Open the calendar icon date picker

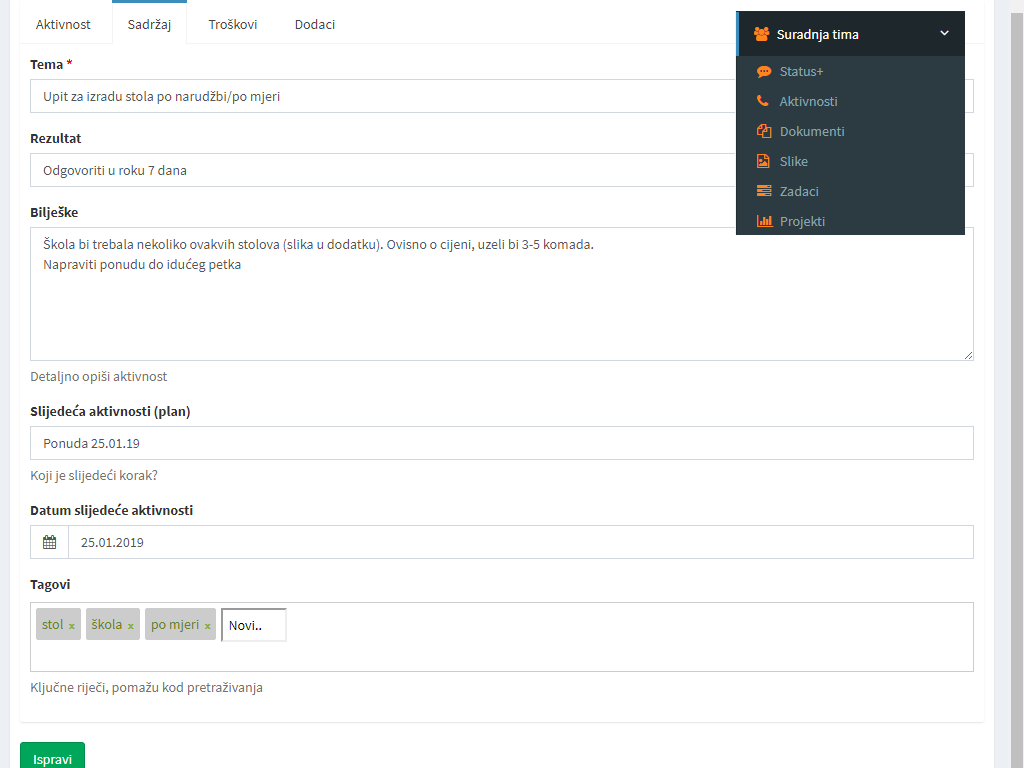point(49,542)
